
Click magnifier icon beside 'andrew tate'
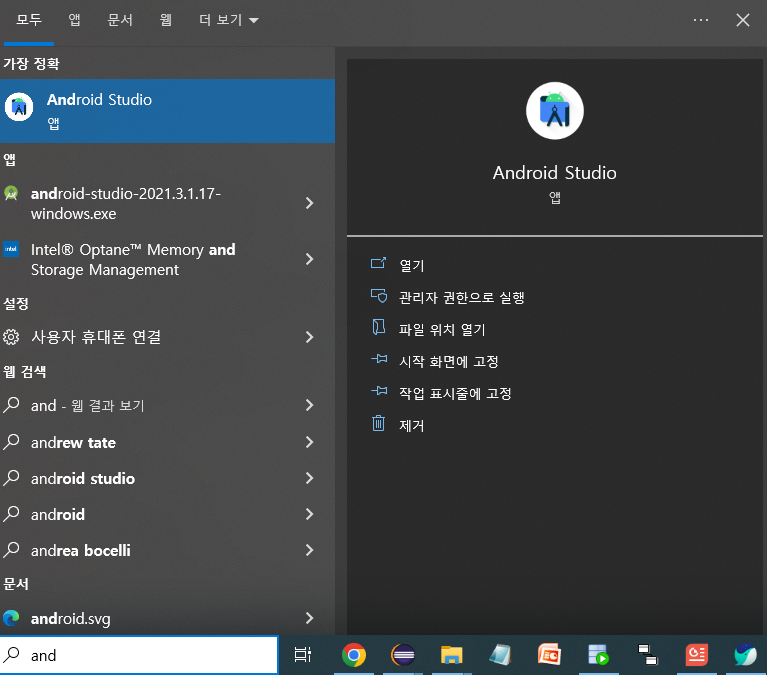[11, 441]
